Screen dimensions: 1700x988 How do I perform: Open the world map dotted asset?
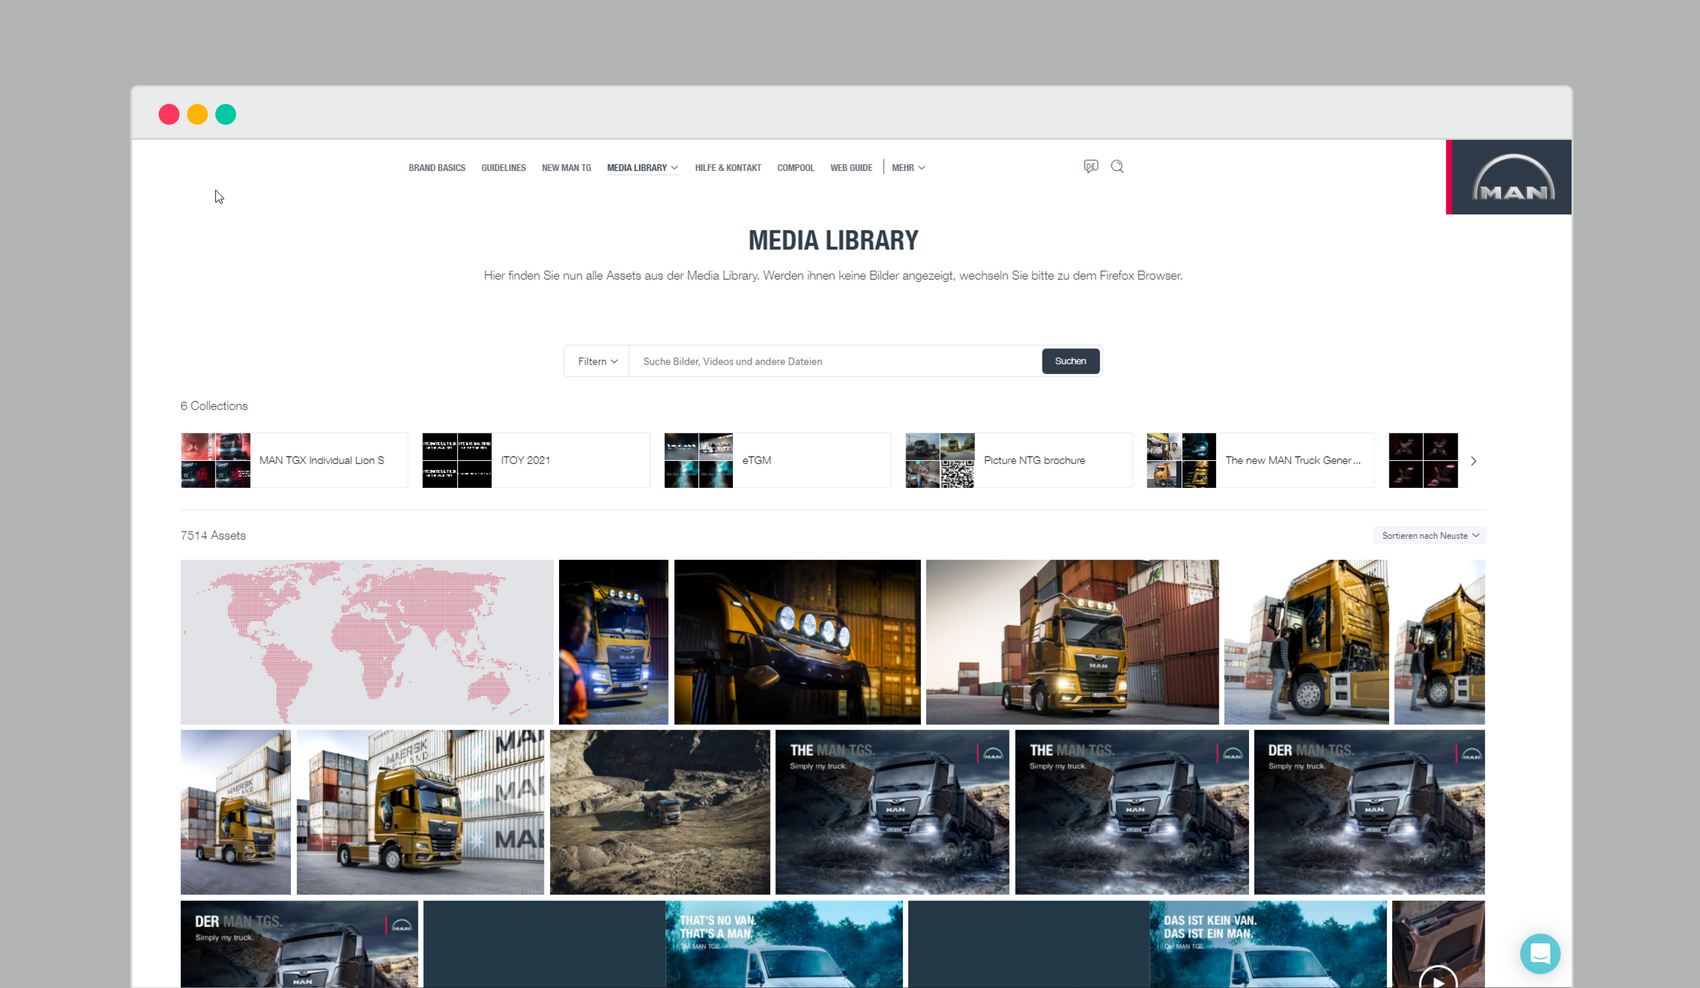[367, 642]
